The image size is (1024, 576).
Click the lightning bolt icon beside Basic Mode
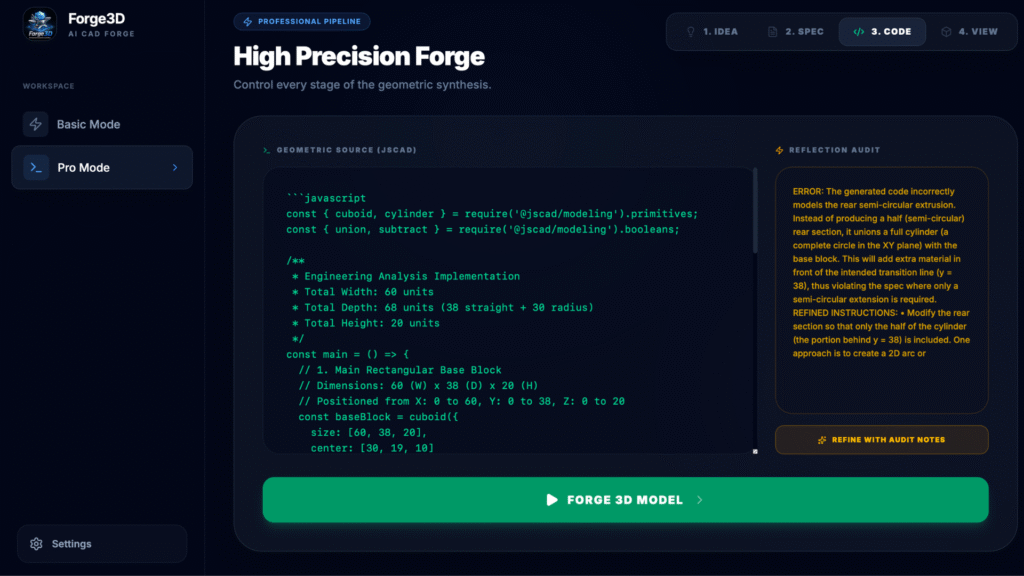36,125
